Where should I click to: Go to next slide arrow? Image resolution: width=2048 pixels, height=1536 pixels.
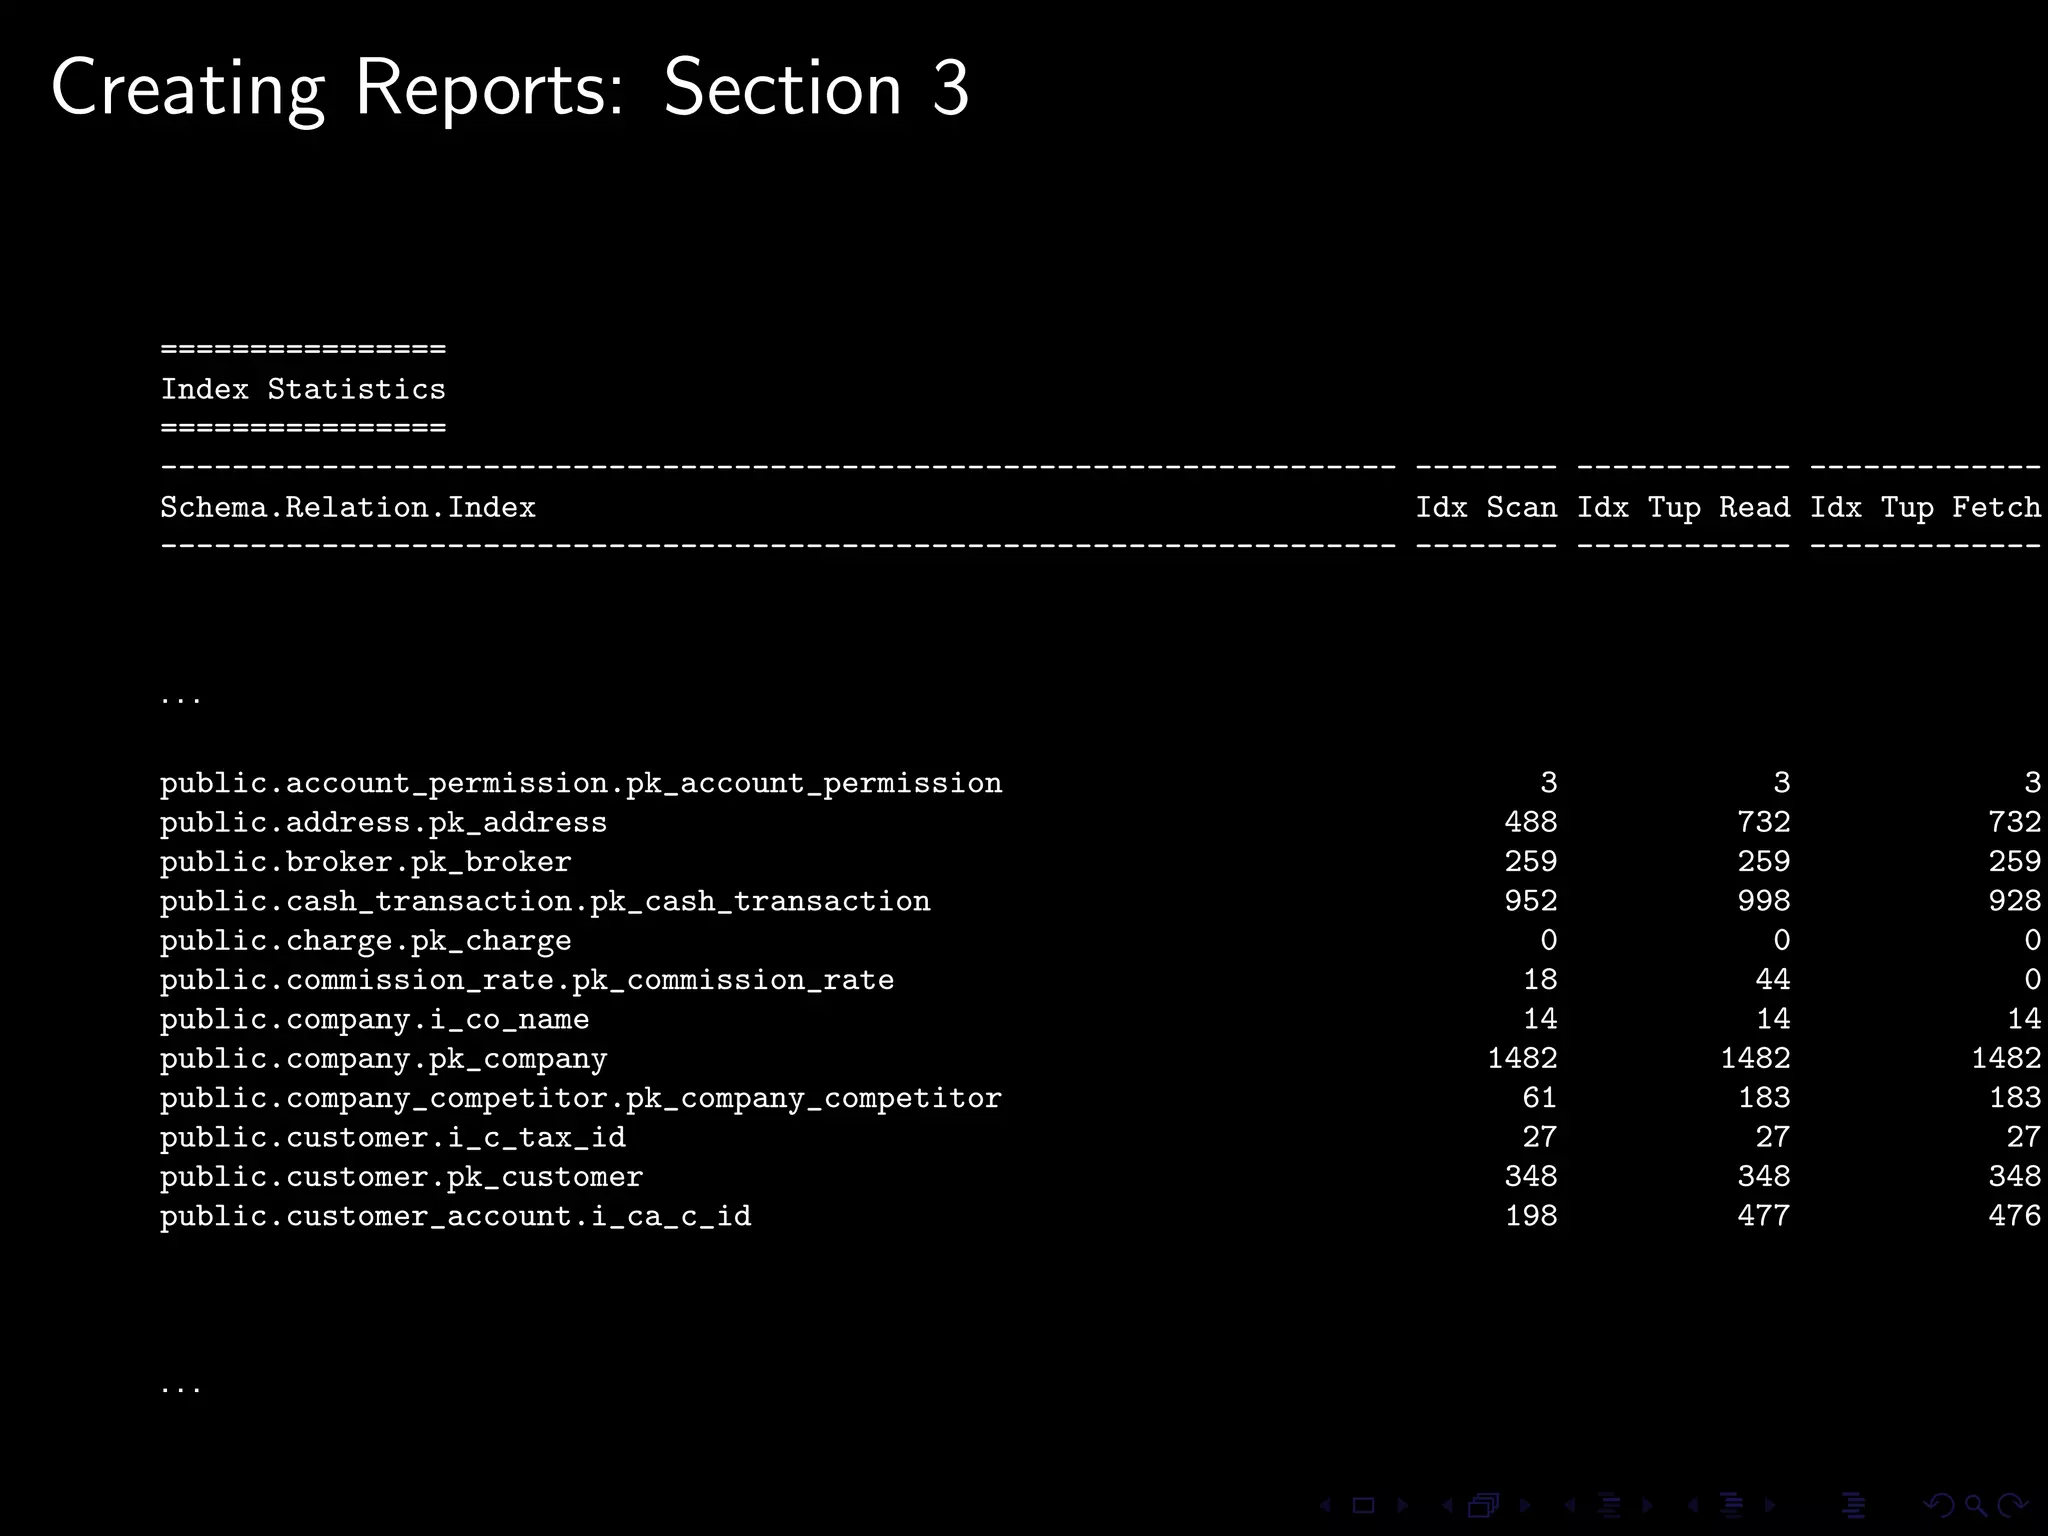1403,1505
